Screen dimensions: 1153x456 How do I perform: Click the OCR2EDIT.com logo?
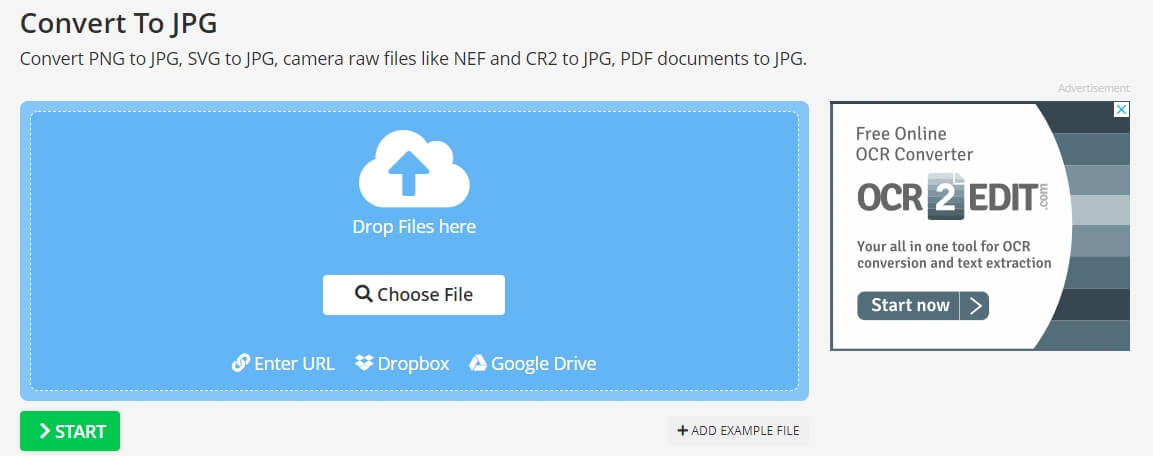click(x=953, y=196)
